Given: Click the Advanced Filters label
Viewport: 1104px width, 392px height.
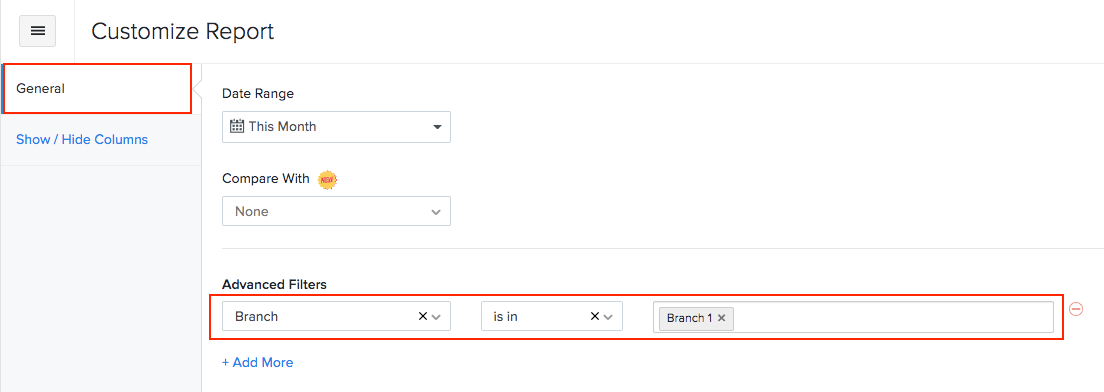Looking at the screenshot, I should [x=275, y=284].
